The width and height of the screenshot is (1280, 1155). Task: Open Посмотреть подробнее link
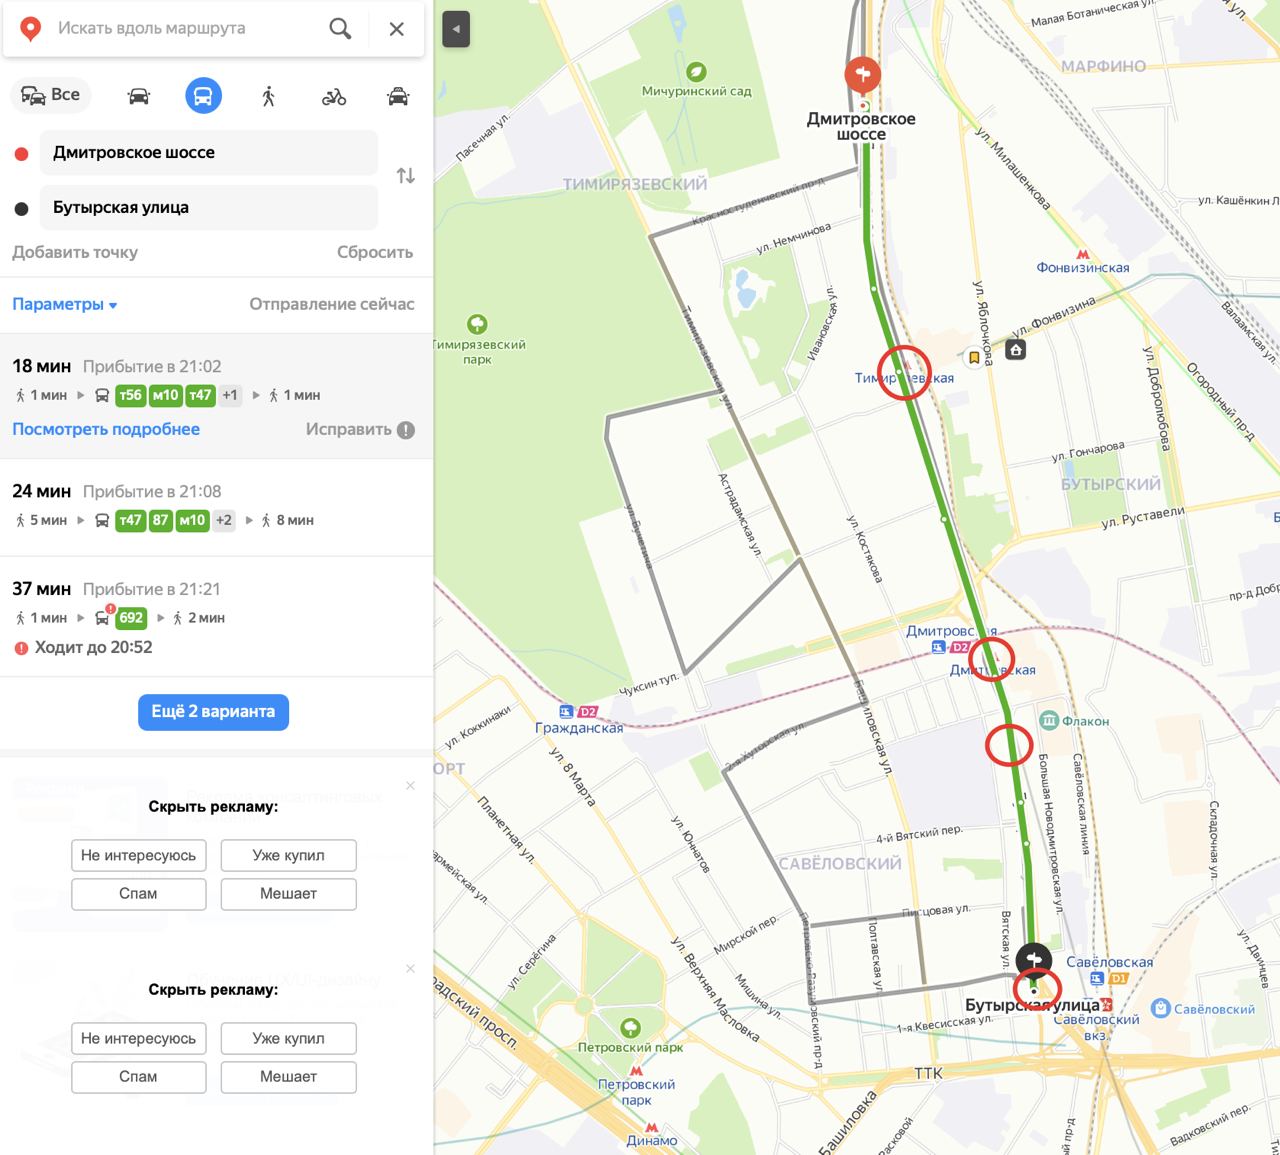[x=106, y=429]
